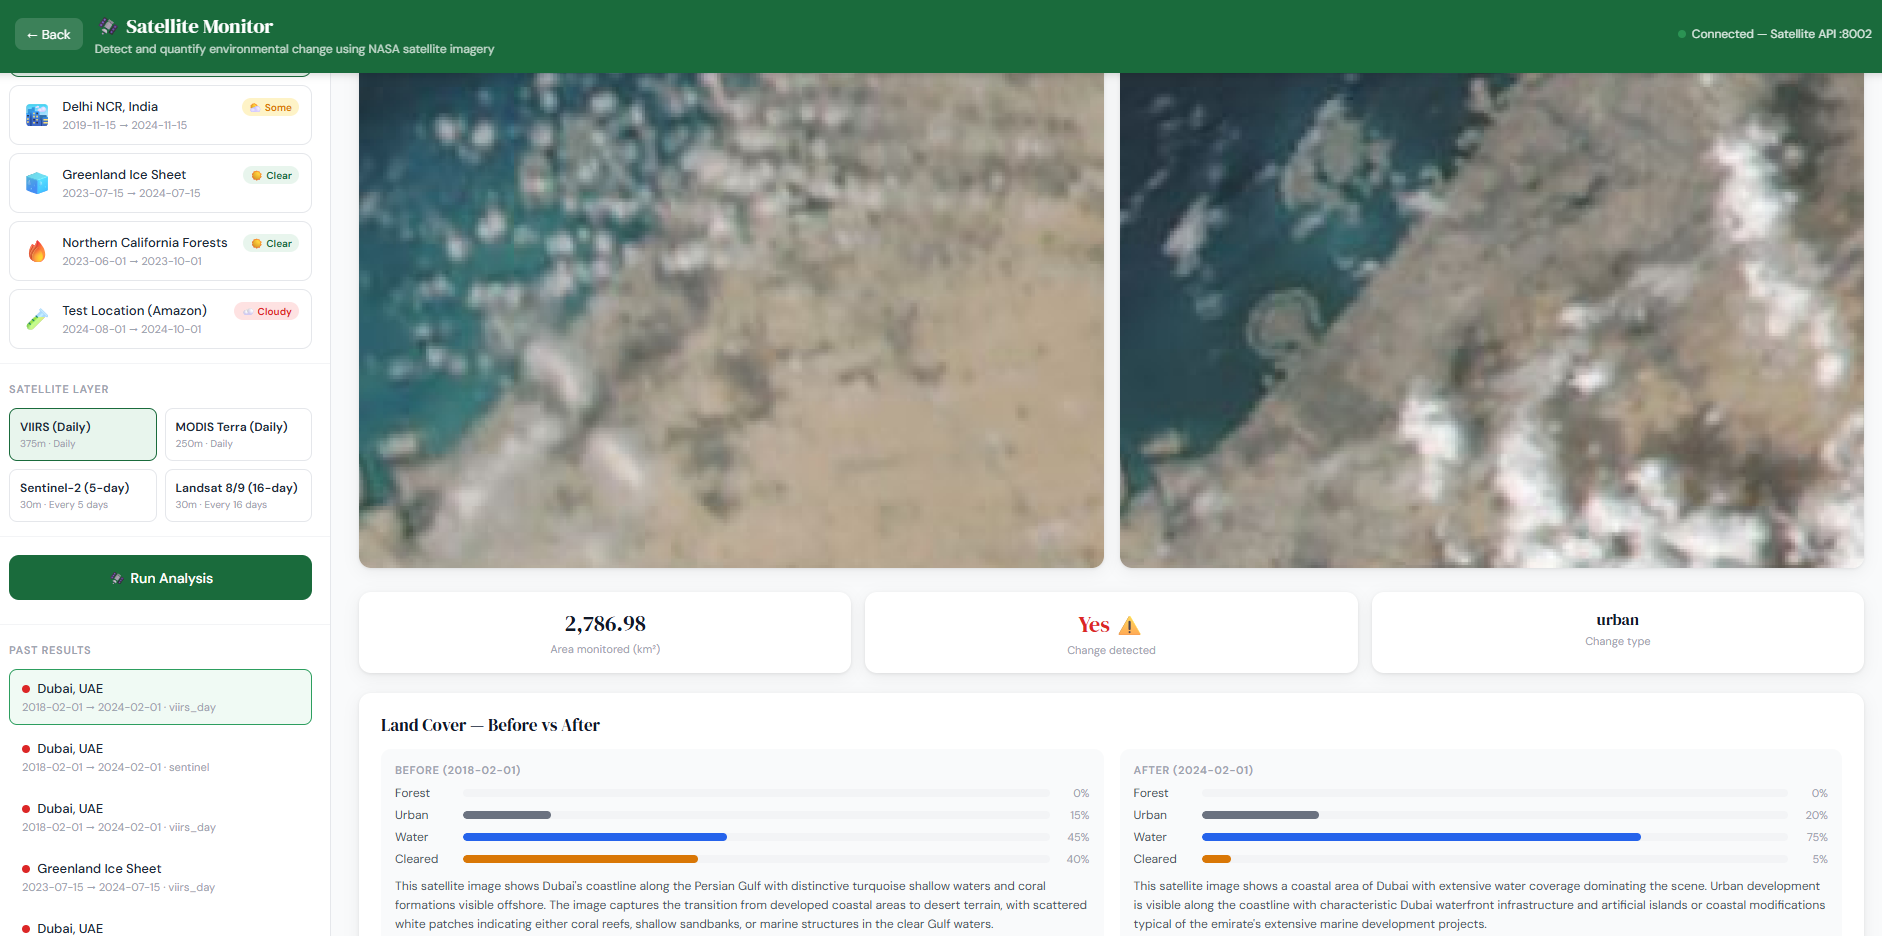The height and width of the screenshot is (936, 1882).
Task: Click the satellite logo icon in header
Action: coord(108,27)
